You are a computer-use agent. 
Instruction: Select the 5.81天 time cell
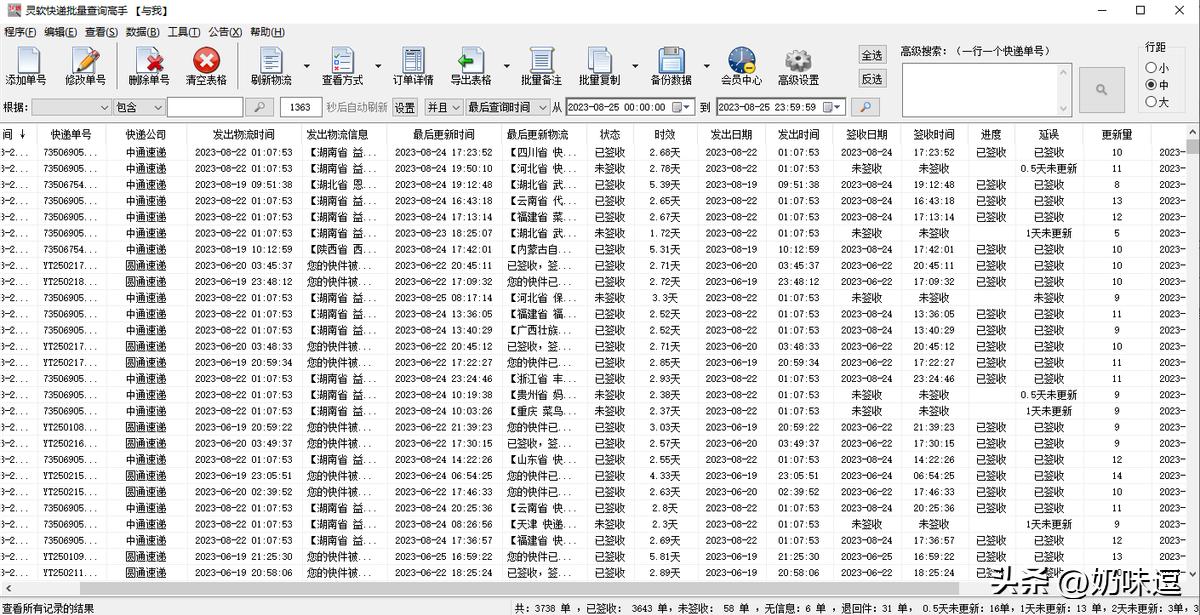pos(665,557)
